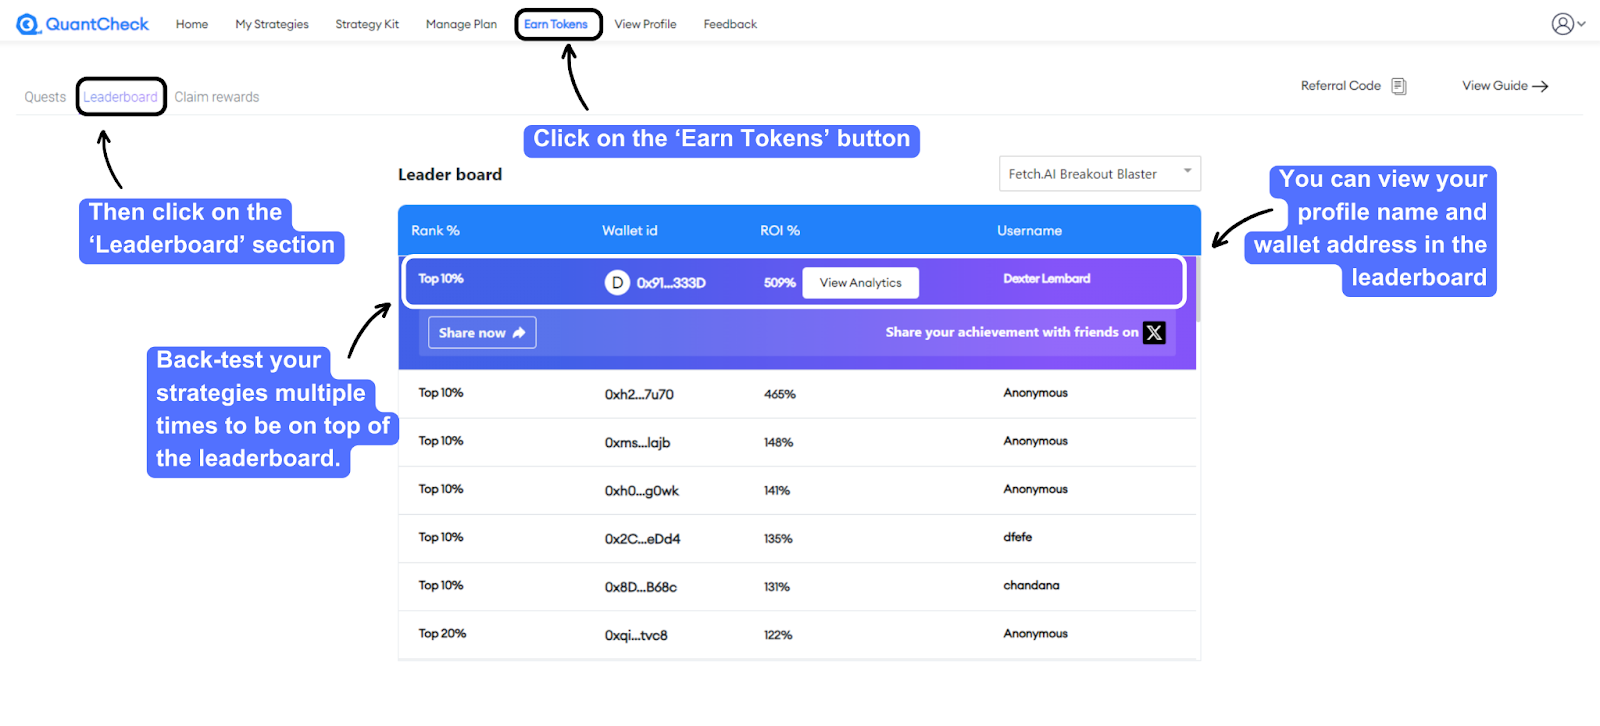The width and height of the screenshot is (1600, 726).
Task: Expand the profile menu chevron
Action: point(1582,24)
